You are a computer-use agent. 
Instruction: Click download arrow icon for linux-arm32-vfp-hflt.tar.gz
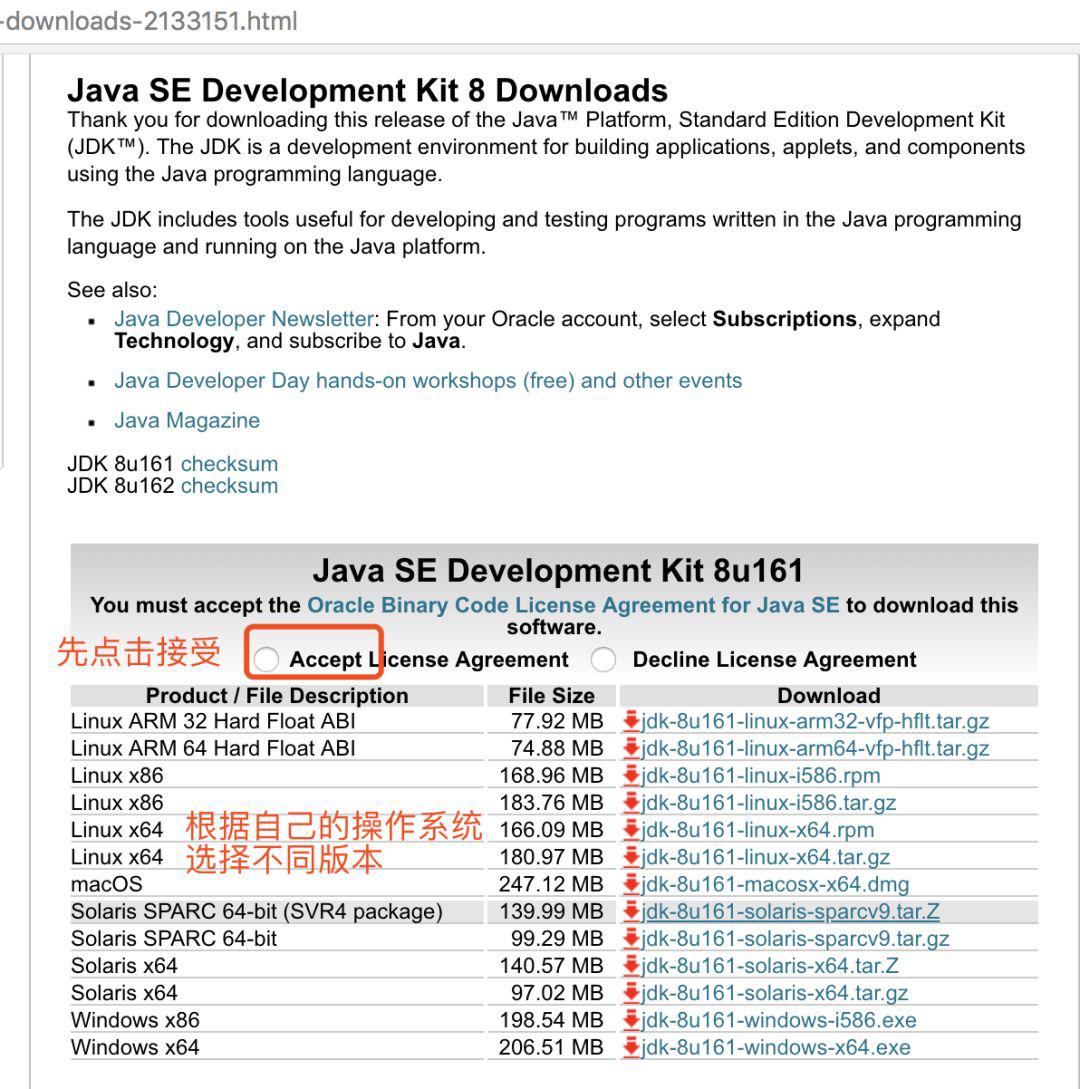(631, 721)
